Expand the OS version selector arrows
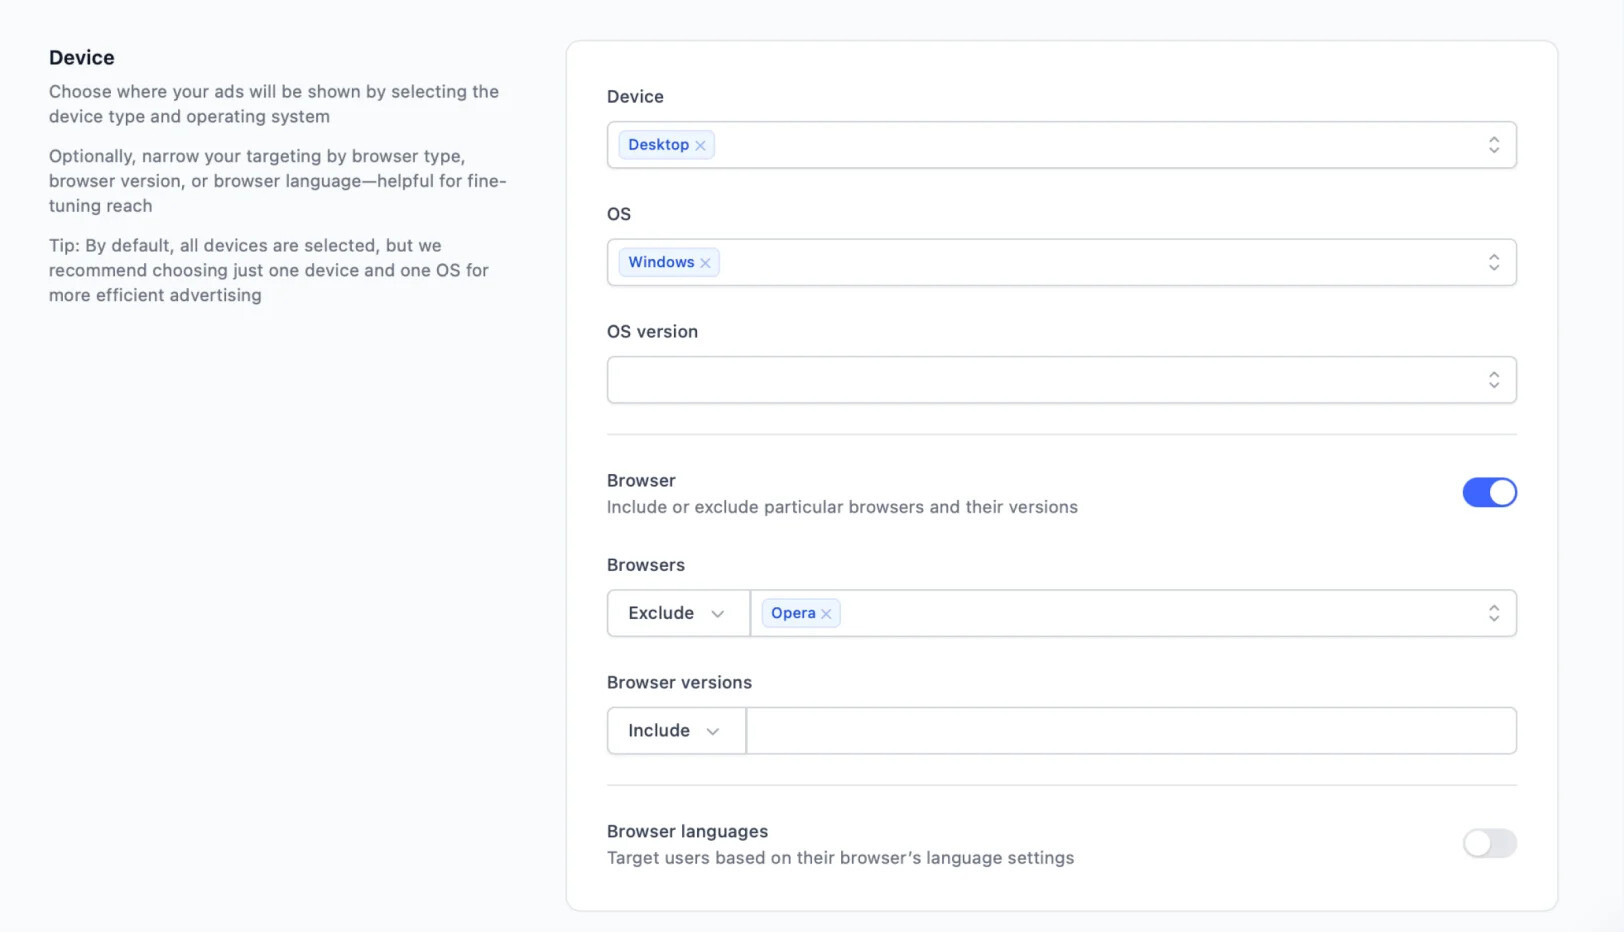The image size is (1624, 932). pos(1493,380)
